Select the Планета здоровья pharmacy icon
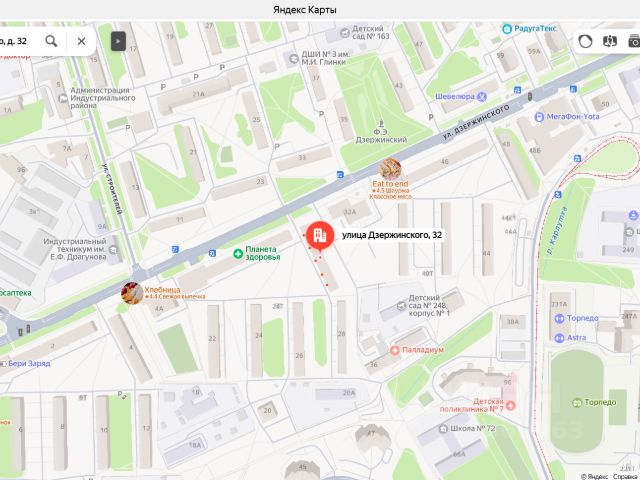This screenshot has width=640, height=480. pyautogui.click(x=238, y=254)
